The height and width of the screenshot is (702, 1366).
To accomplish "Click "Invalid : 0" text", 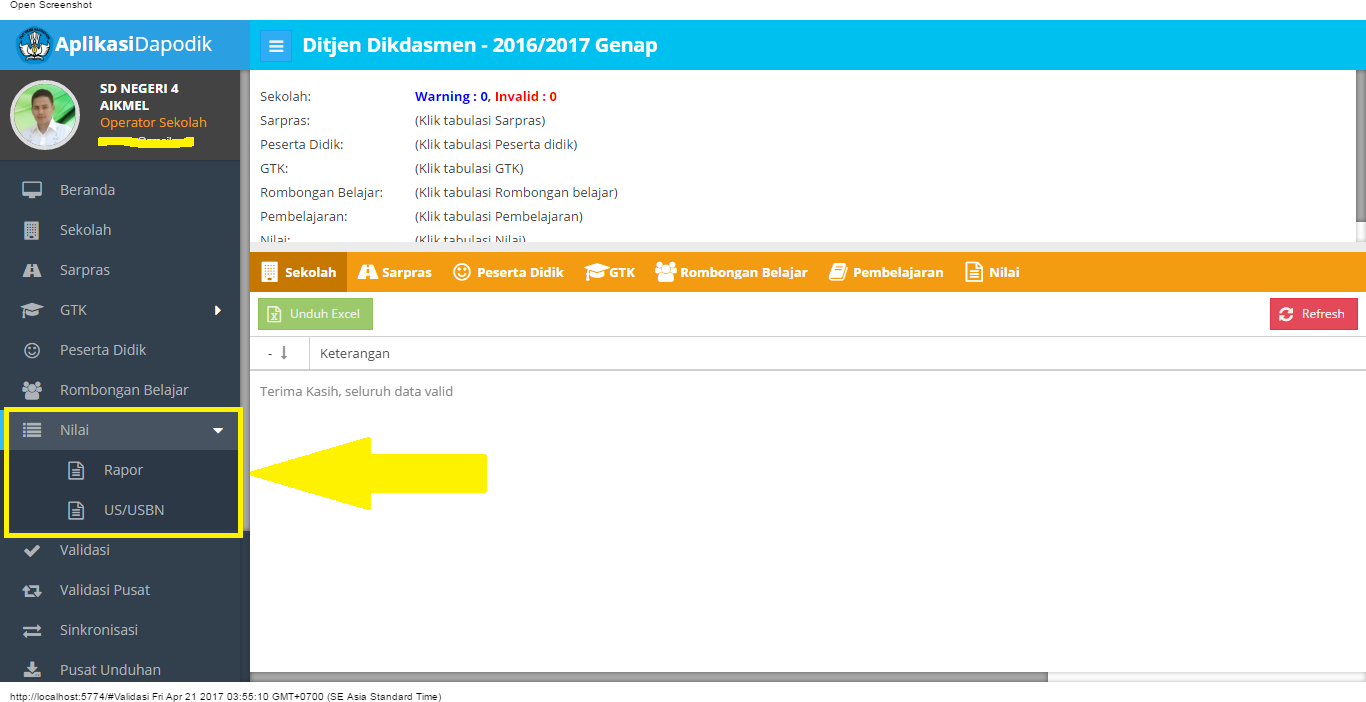I will point(526,97).
